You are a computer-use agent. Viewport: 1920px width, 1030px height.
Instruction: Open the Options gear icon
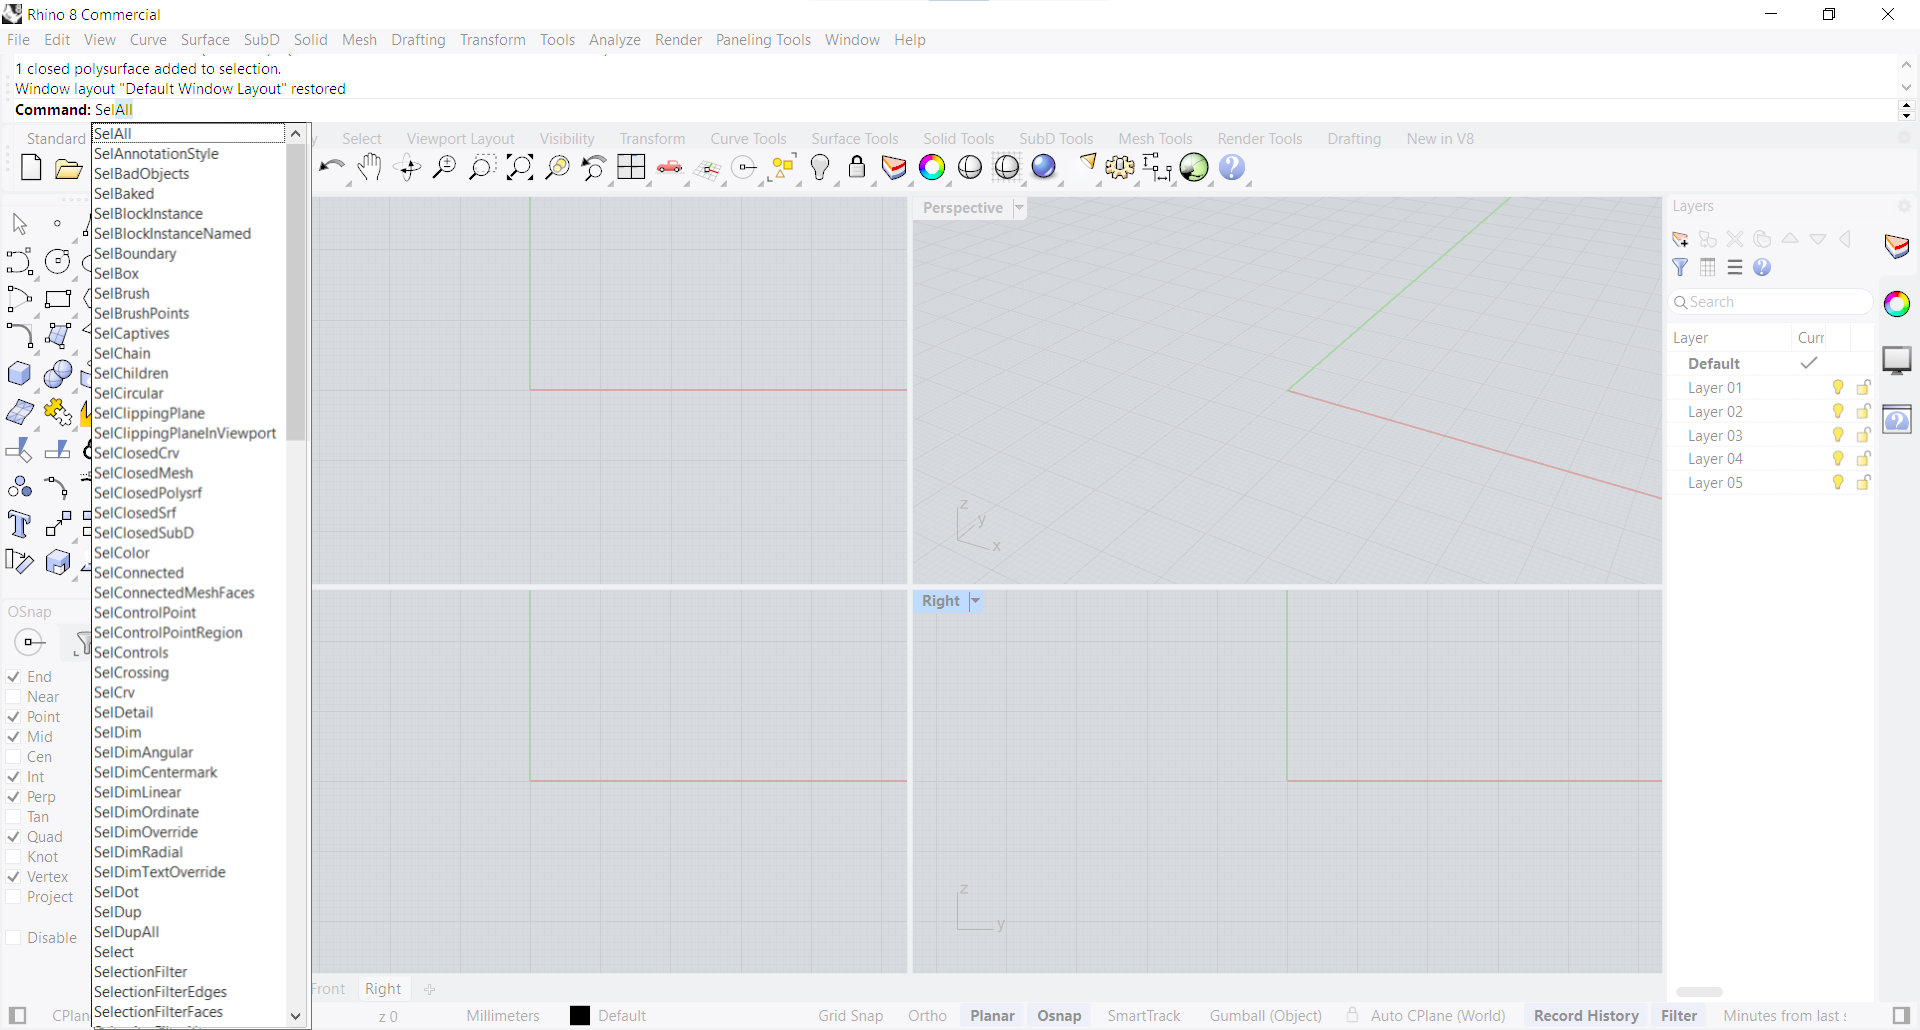(x=1119, y=167)
